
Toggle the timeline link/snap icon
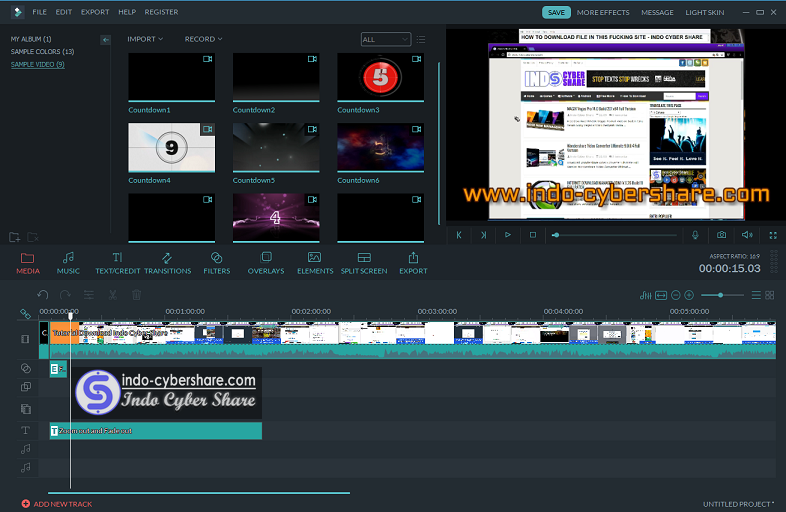pos(25,314)
